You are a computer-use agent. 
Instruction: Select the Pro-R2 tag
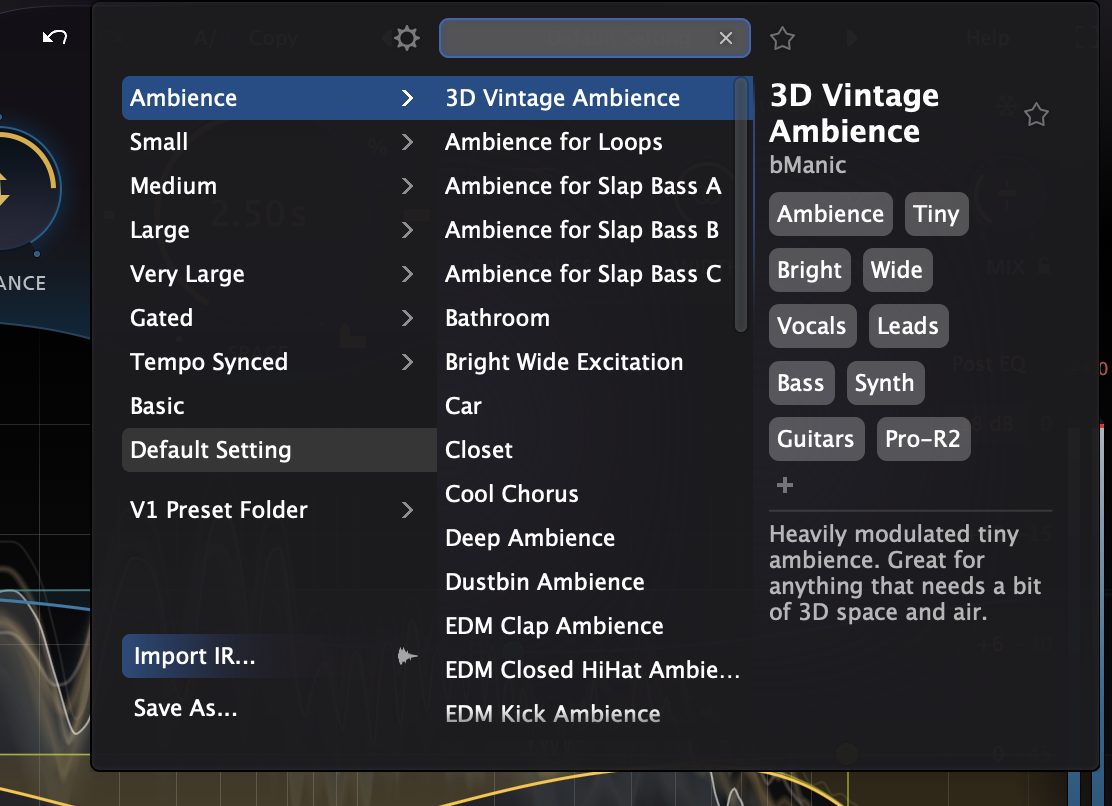pos(922,439)
